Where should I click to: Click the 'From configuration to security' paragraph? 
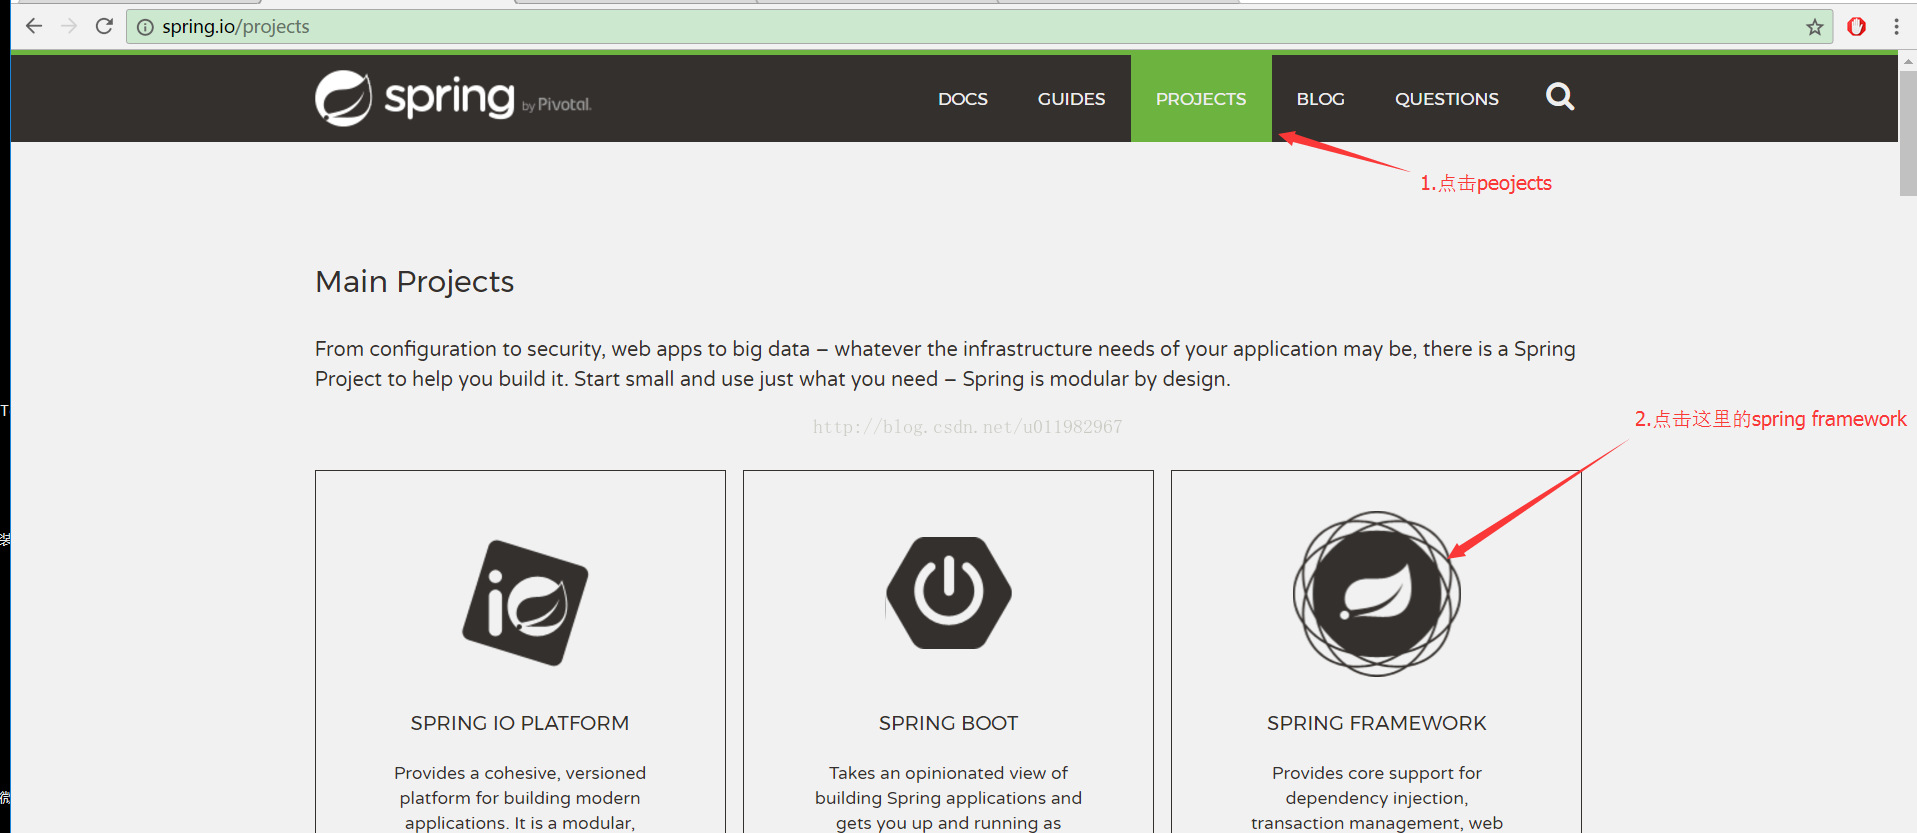(x=945, y=364)
